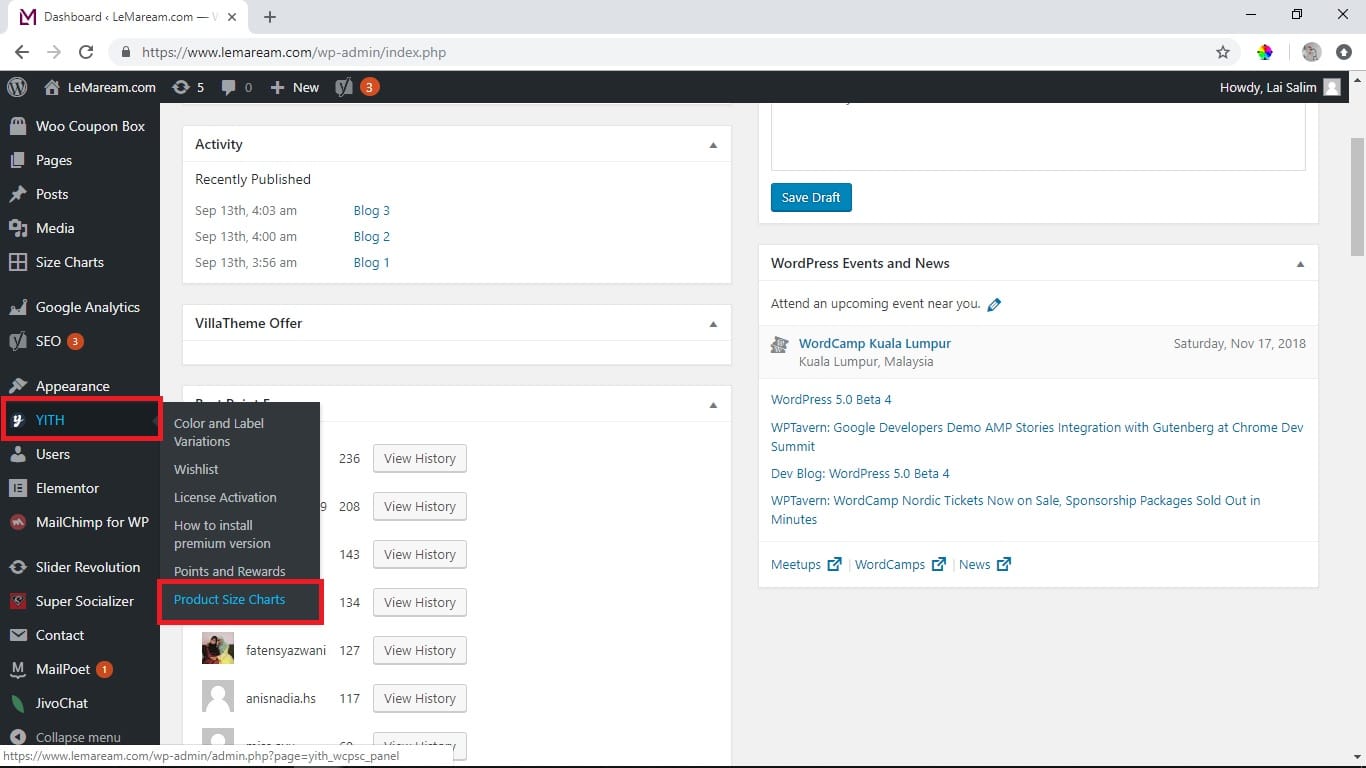Open the LeMaream.com home icon link
Image resolution: width=1366 pixels, height=768 pixels.
point(52,87)
